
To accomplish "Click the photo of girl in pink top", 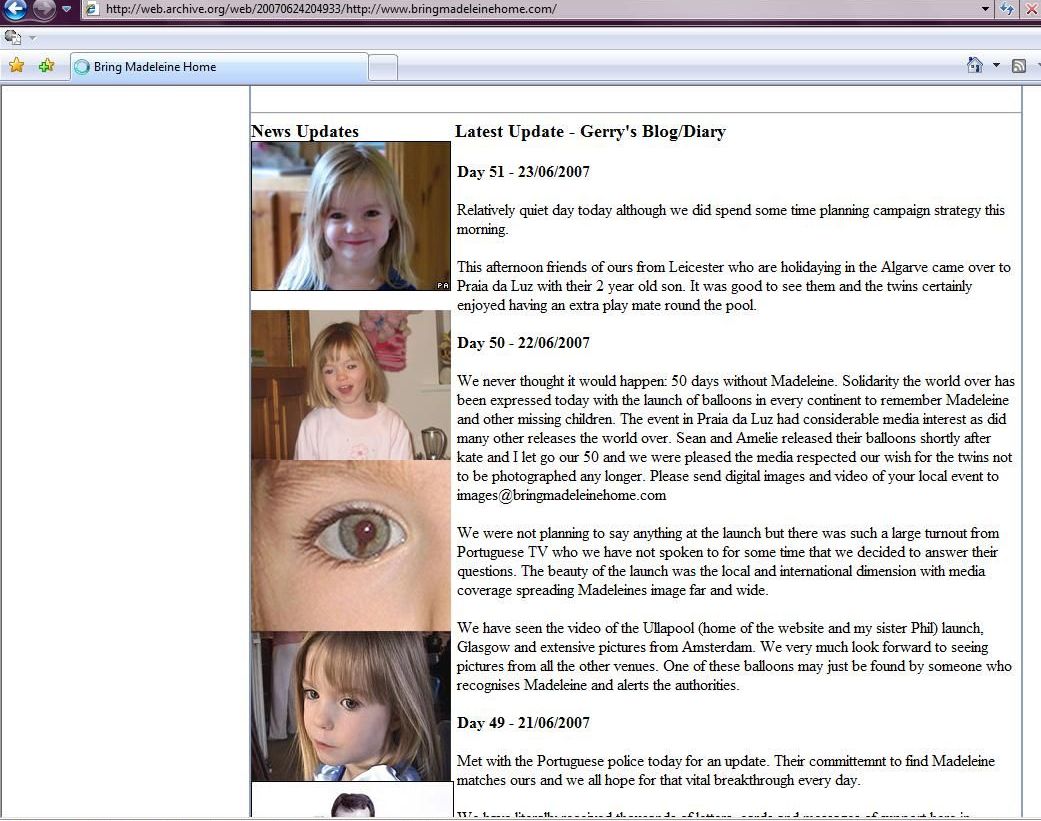I will [x=351, y=385].
